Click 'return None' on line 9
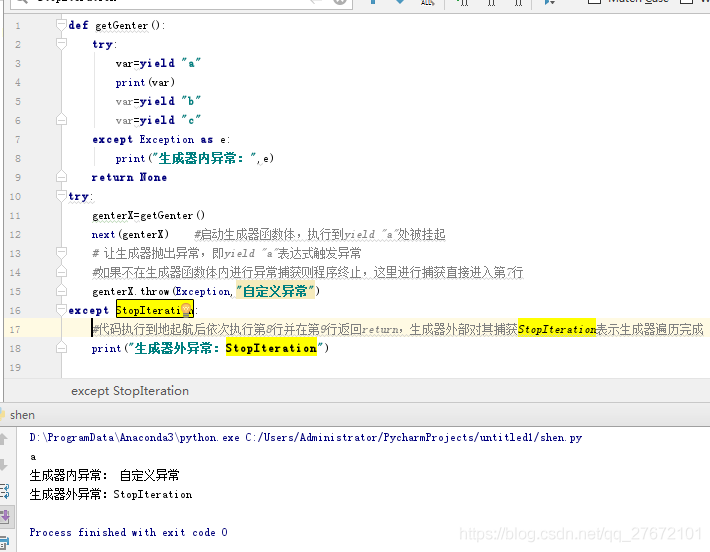Image resolution: width=710 pixels, height=552 pixels. [129, 177]
